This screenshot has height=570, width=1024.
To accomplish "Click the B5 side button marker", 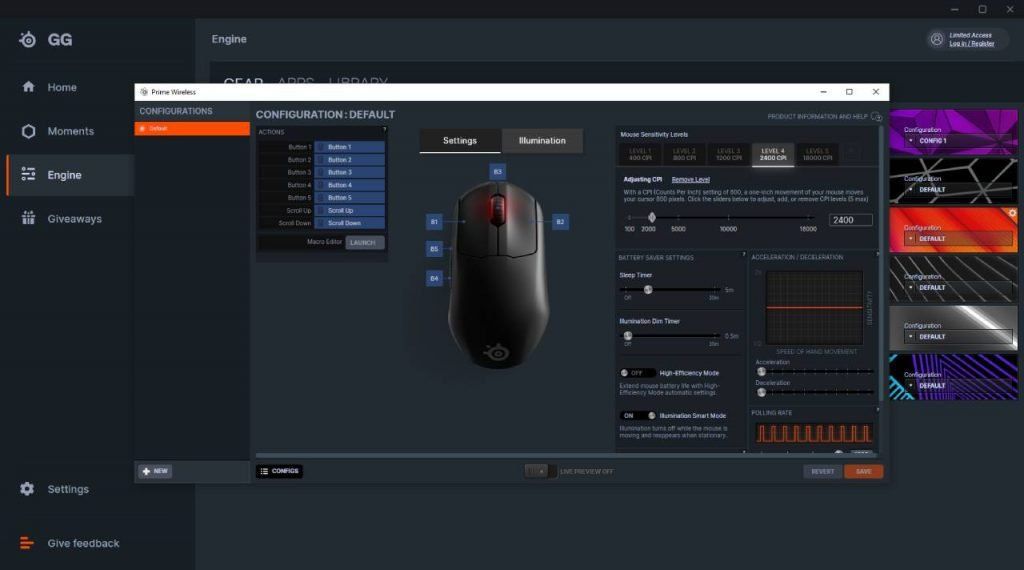I will (x=434, y=249).
